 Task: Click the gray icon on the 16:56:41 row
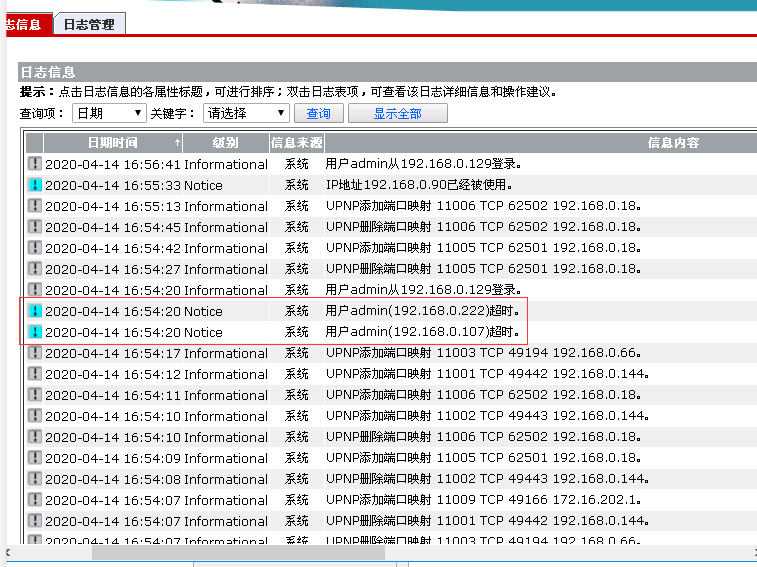pyautogui.click(x=34, y=164)
